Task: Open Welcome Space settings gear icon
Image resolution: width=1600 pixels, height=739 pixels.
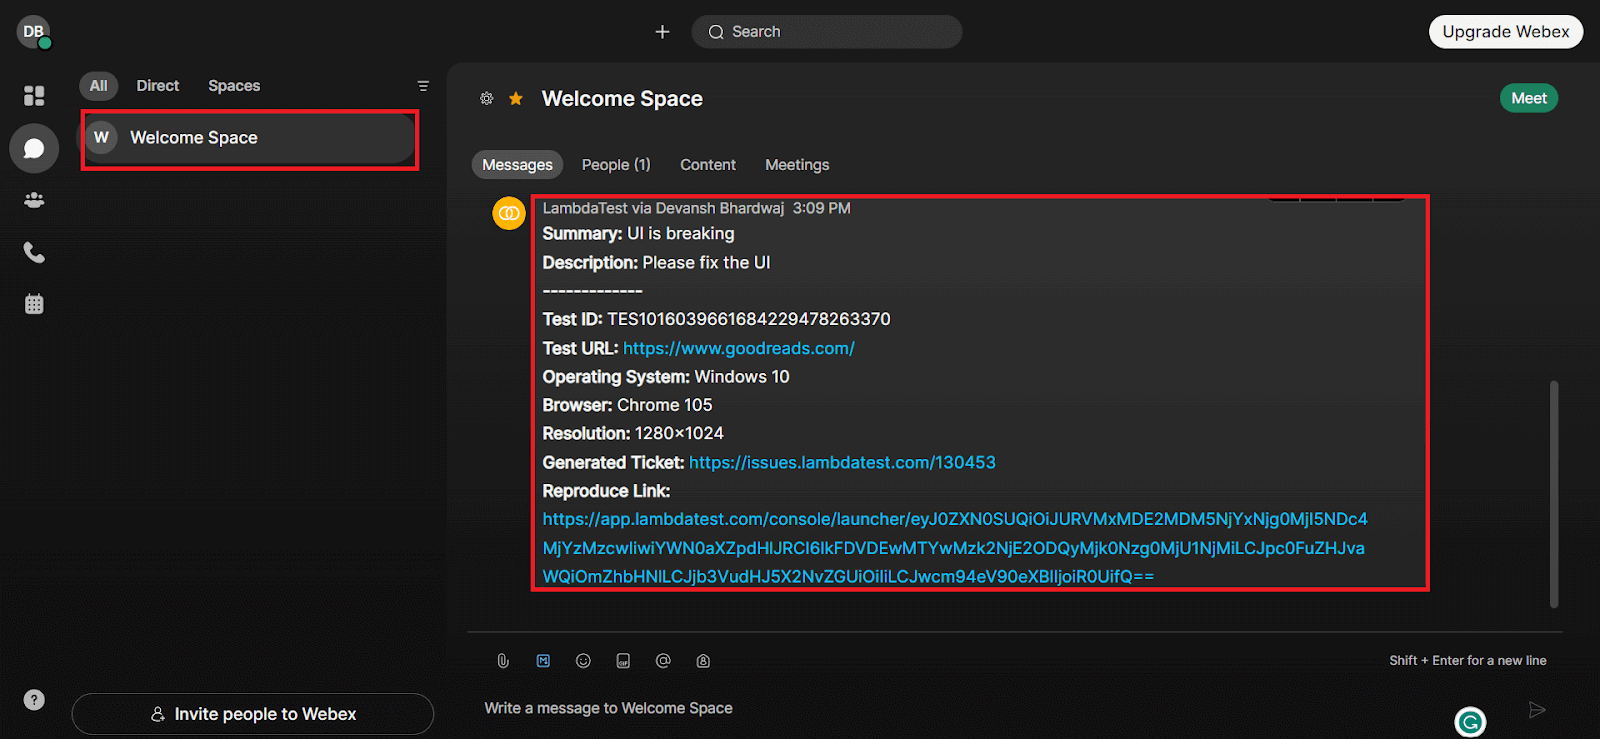Action: click(487, 98)
